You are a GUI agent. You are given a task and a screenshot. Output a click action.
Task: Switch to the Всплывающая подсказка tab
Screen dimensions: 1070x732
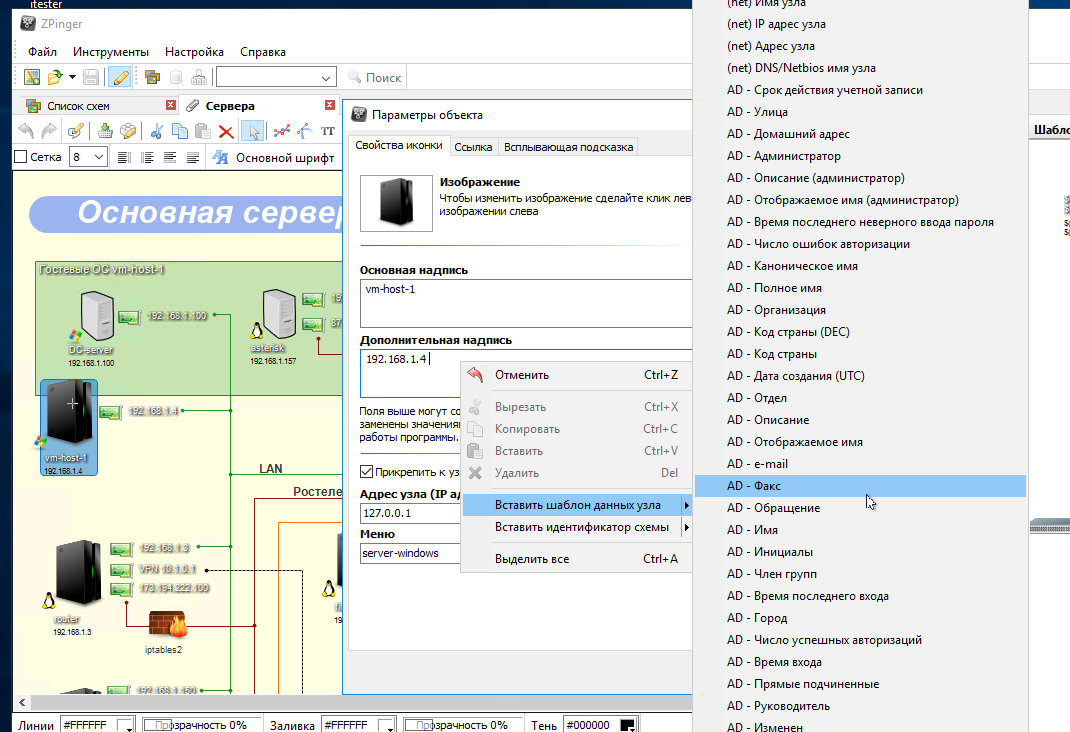[x=568, y=147]
